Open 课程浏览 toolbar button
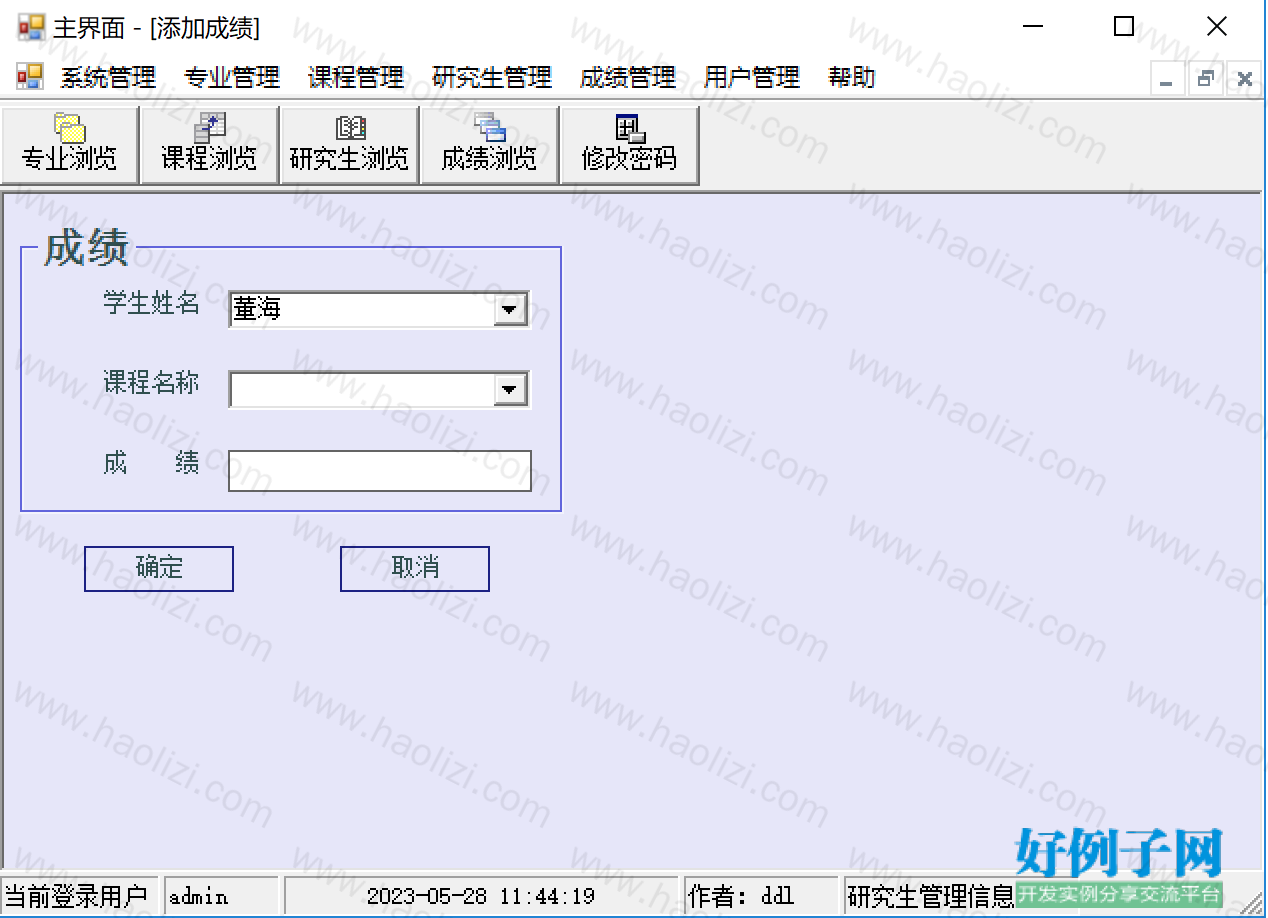The height and width of the screenshot is (918, 1268). [209, 146]
